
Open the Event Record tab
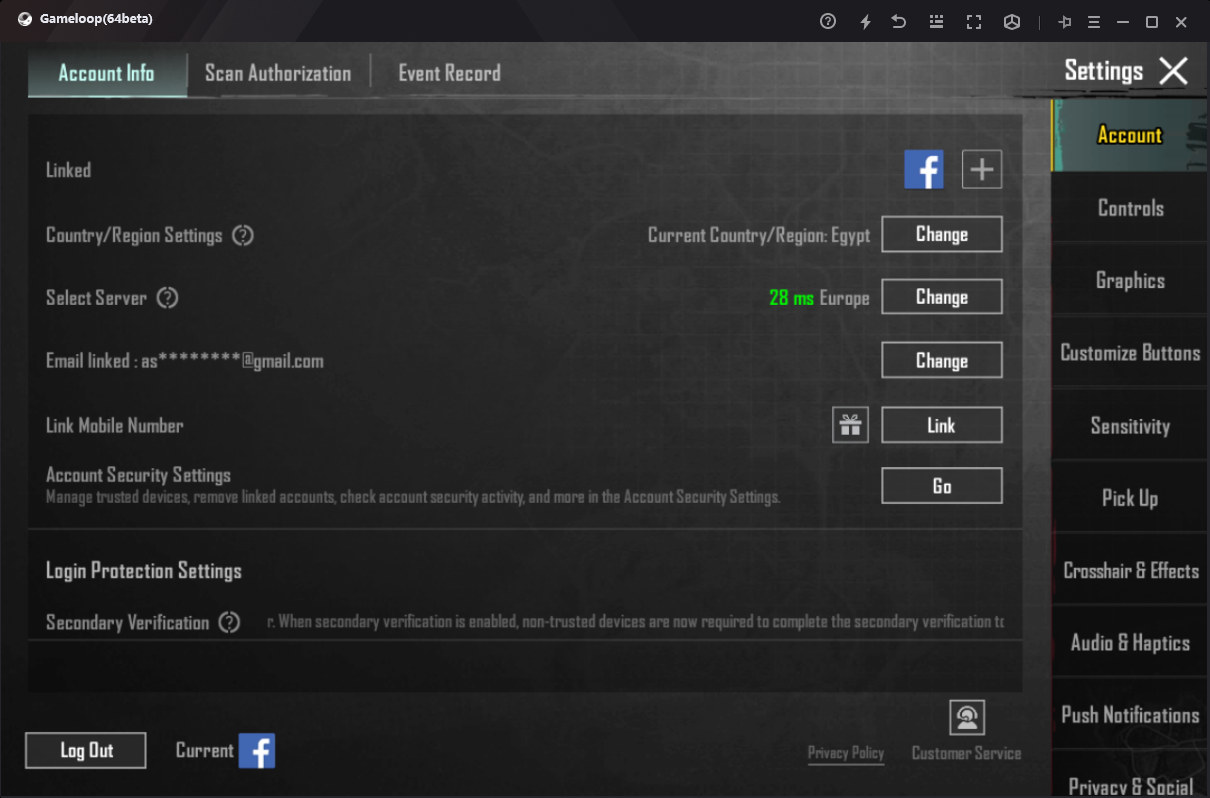[449, 73]
